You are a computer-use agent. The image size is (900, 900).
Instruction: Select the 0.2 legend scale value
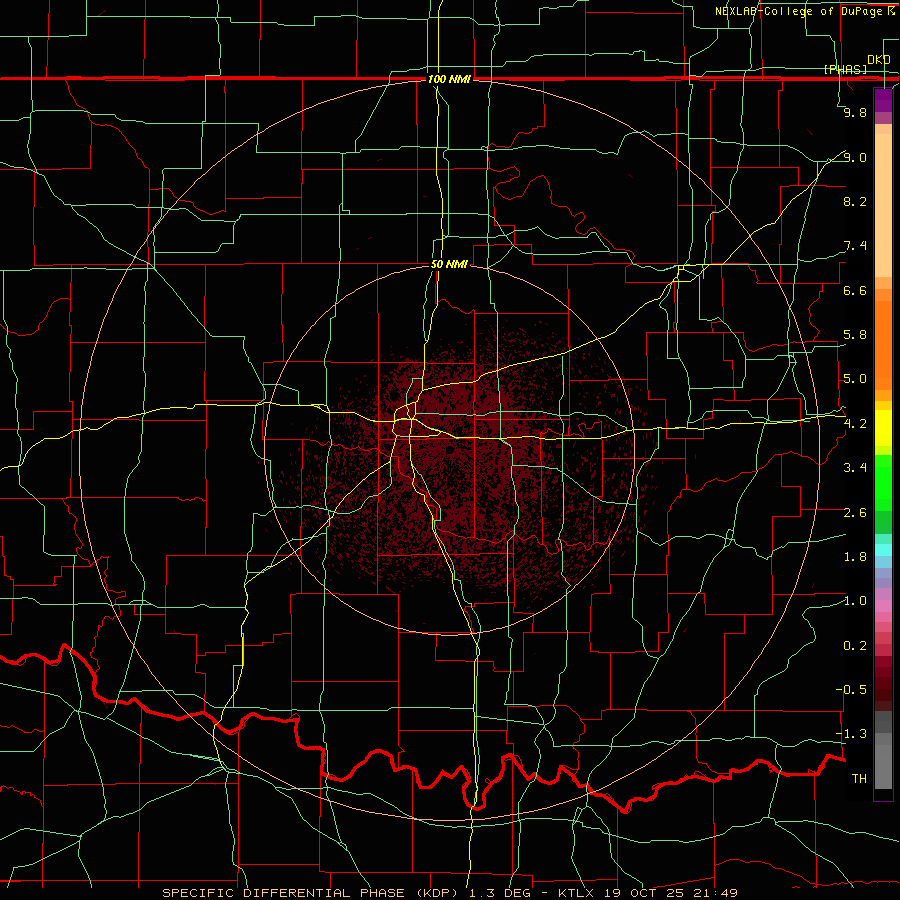(x=855, y=646)
